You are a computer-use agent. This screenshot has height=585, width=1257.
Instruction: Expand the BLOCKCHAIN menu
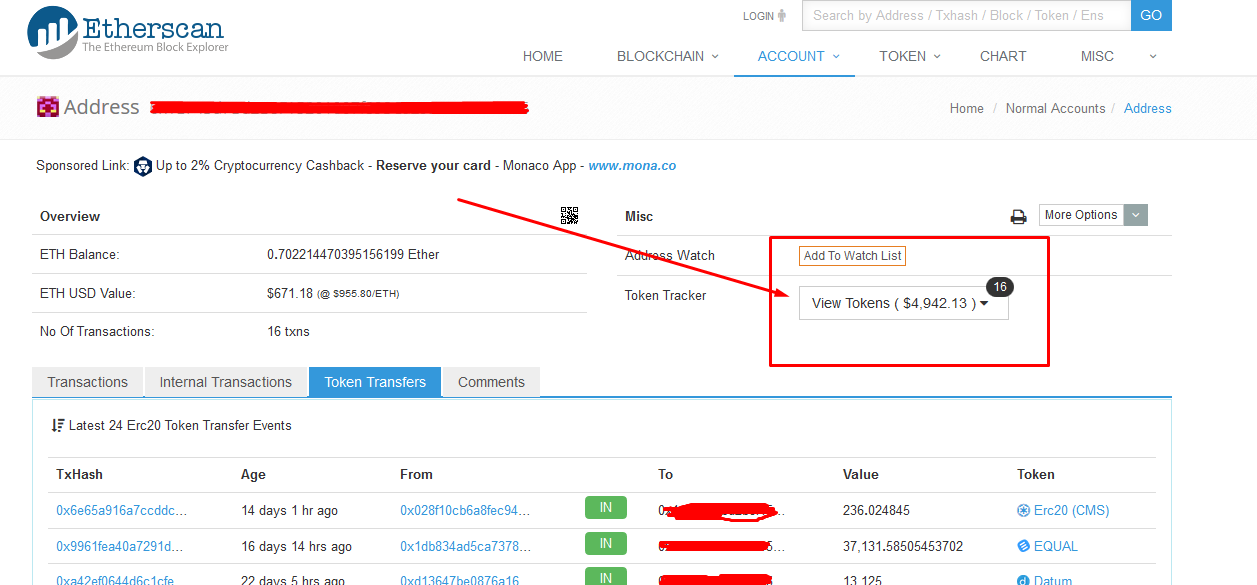point(667,56)
